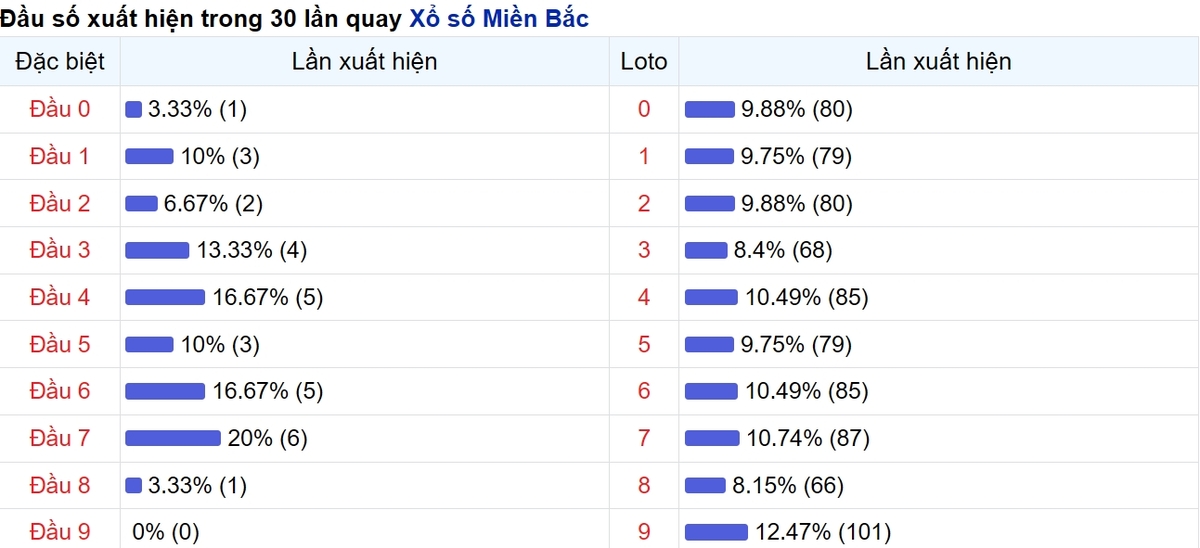Screen dimensions: 1200x548
Task: Click the Đầu 9 row label
Action: [60, 532]
